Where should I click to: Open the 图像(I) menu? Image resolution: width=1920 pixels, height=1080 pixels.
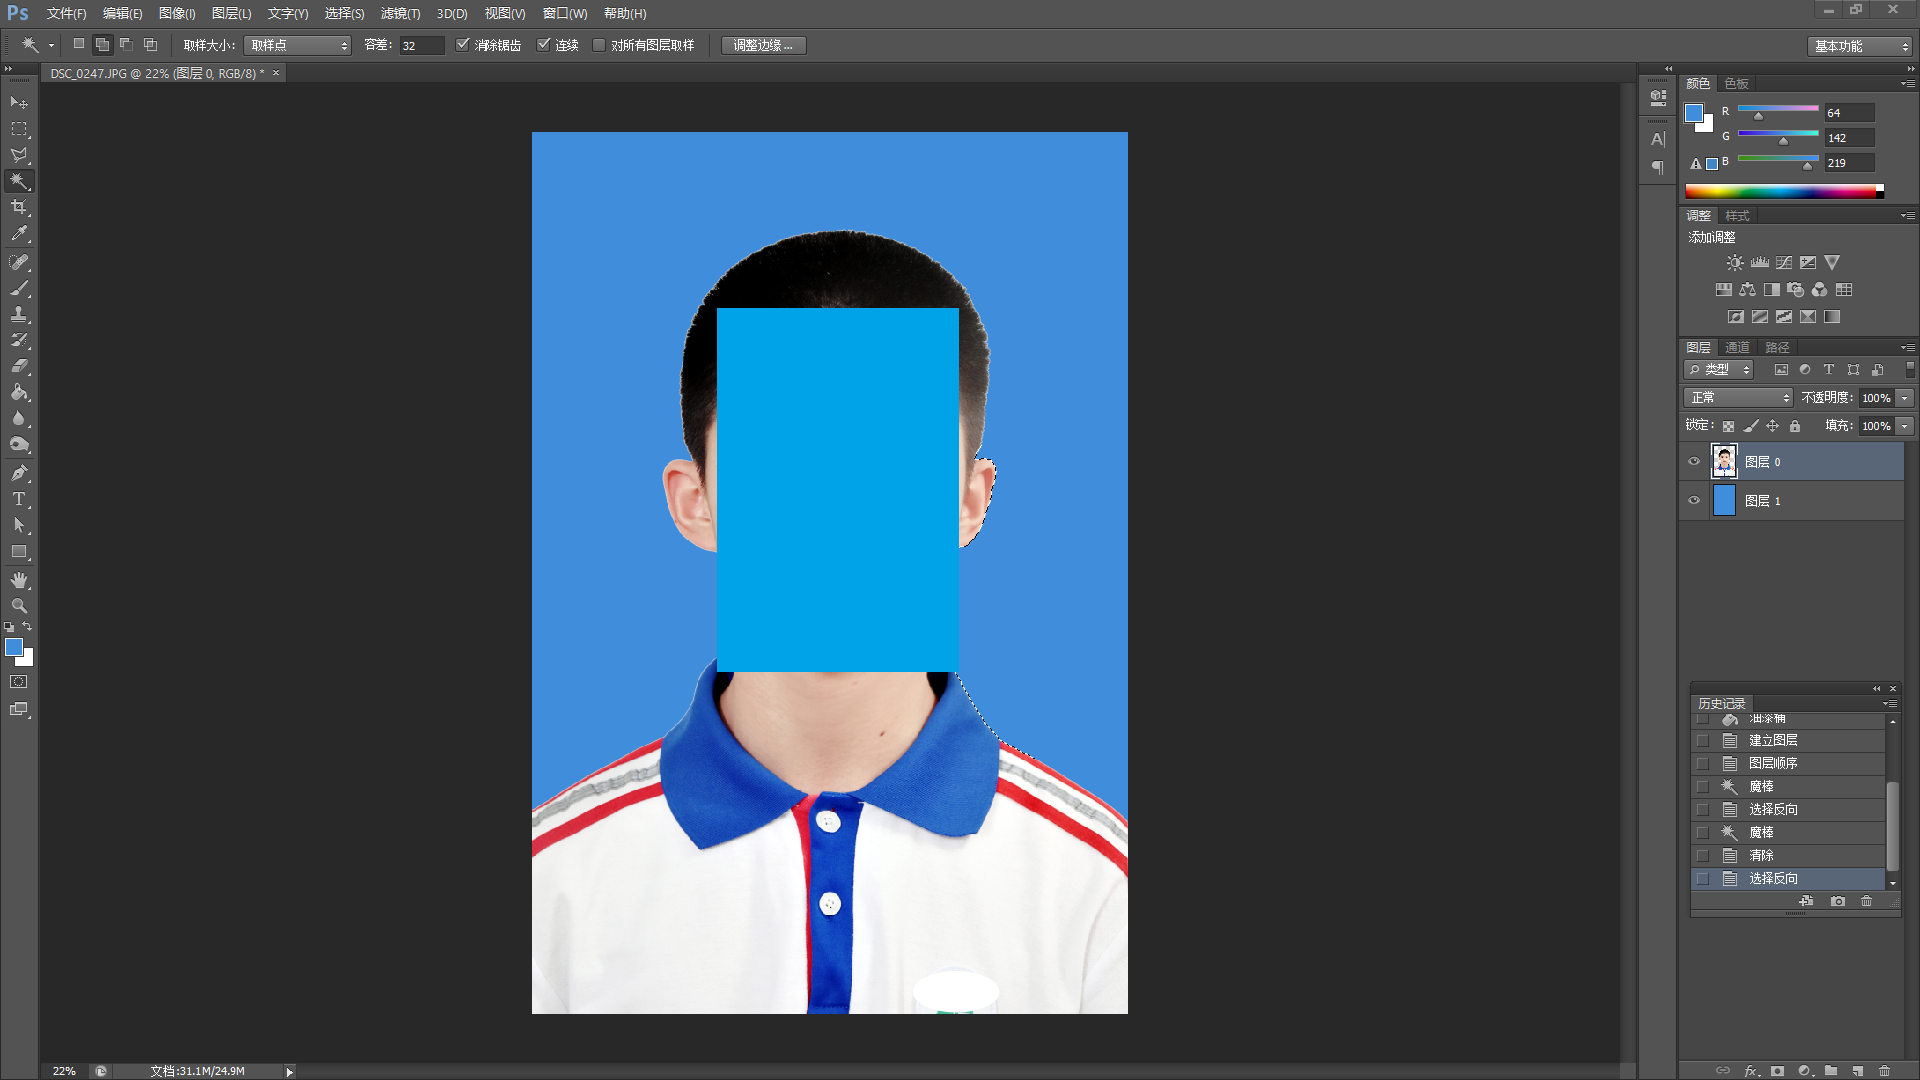[177, 14]
